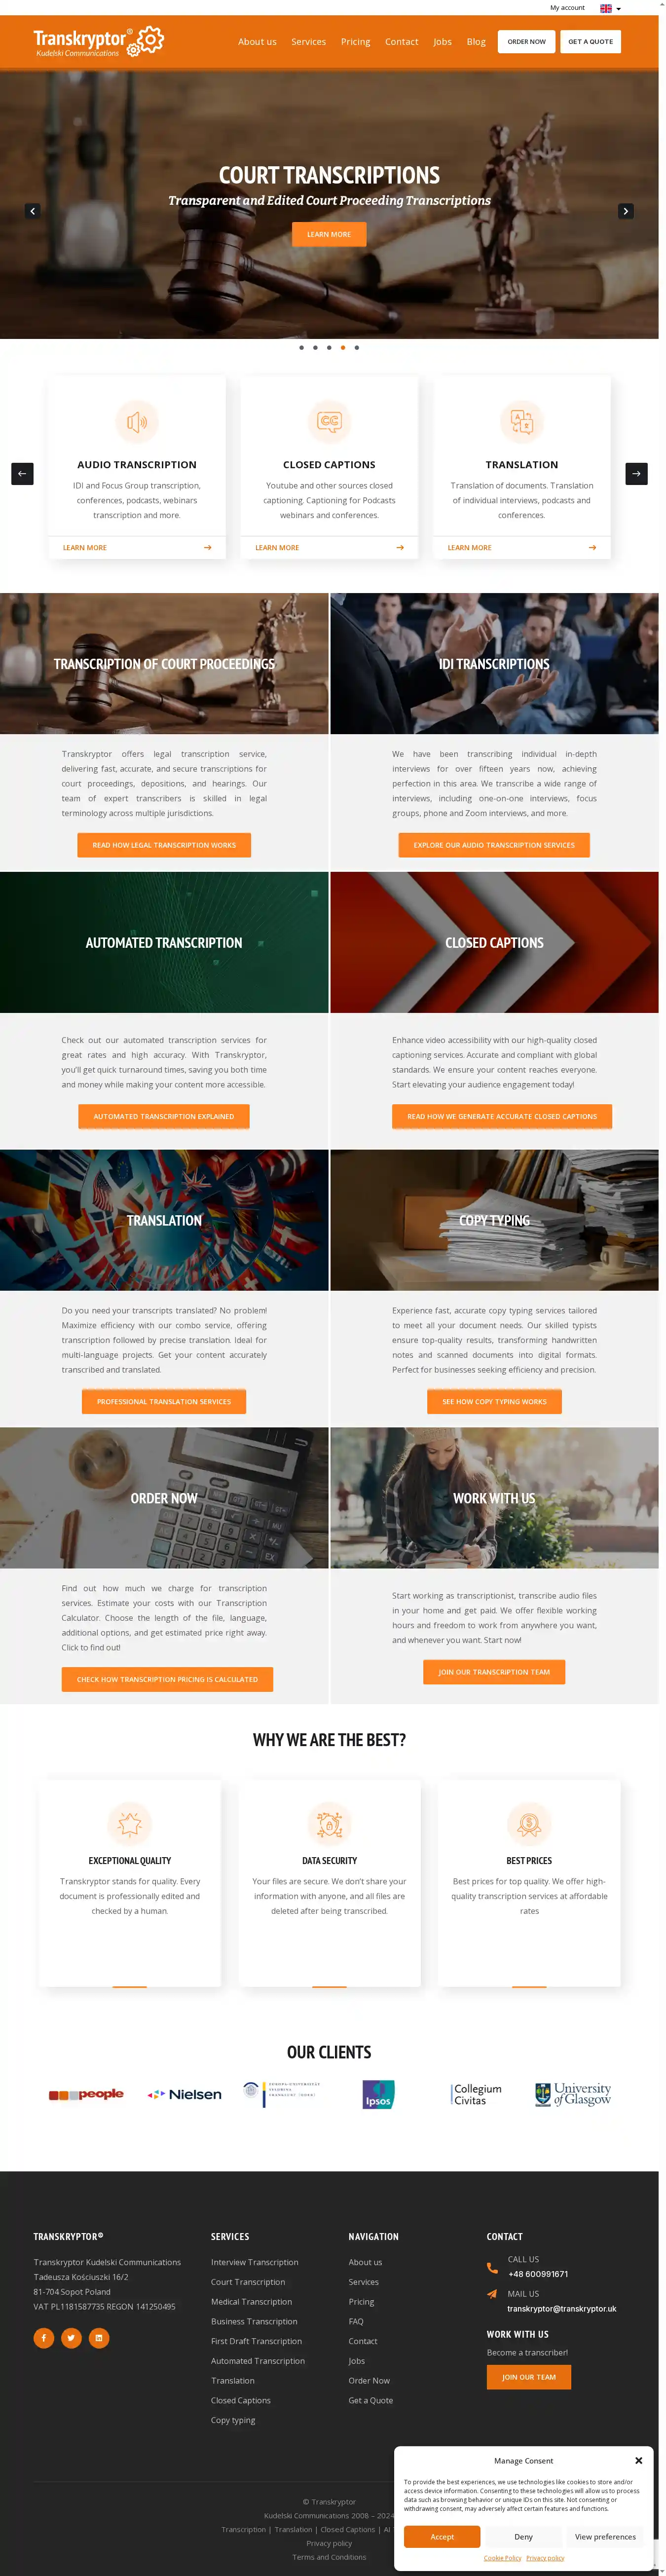Screen dimensions: 666x2576
Task: Click the Closed Captions CC icon
Action: (x=329, y=421)
